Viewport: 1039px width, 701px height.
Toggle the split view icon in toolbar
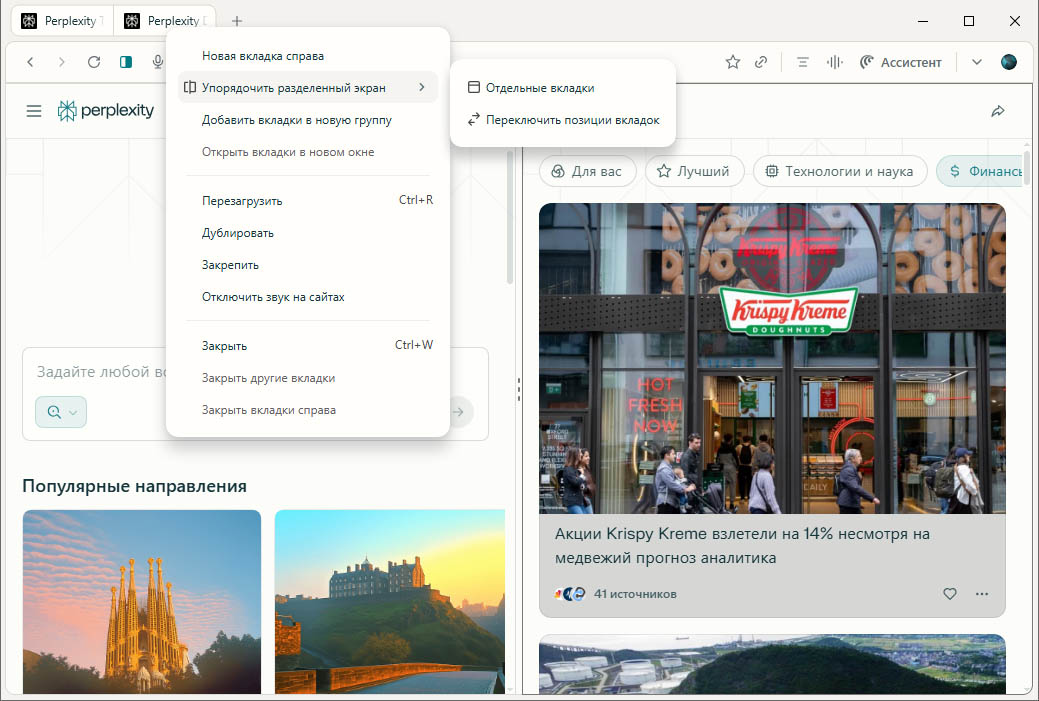tap(126, 62)
